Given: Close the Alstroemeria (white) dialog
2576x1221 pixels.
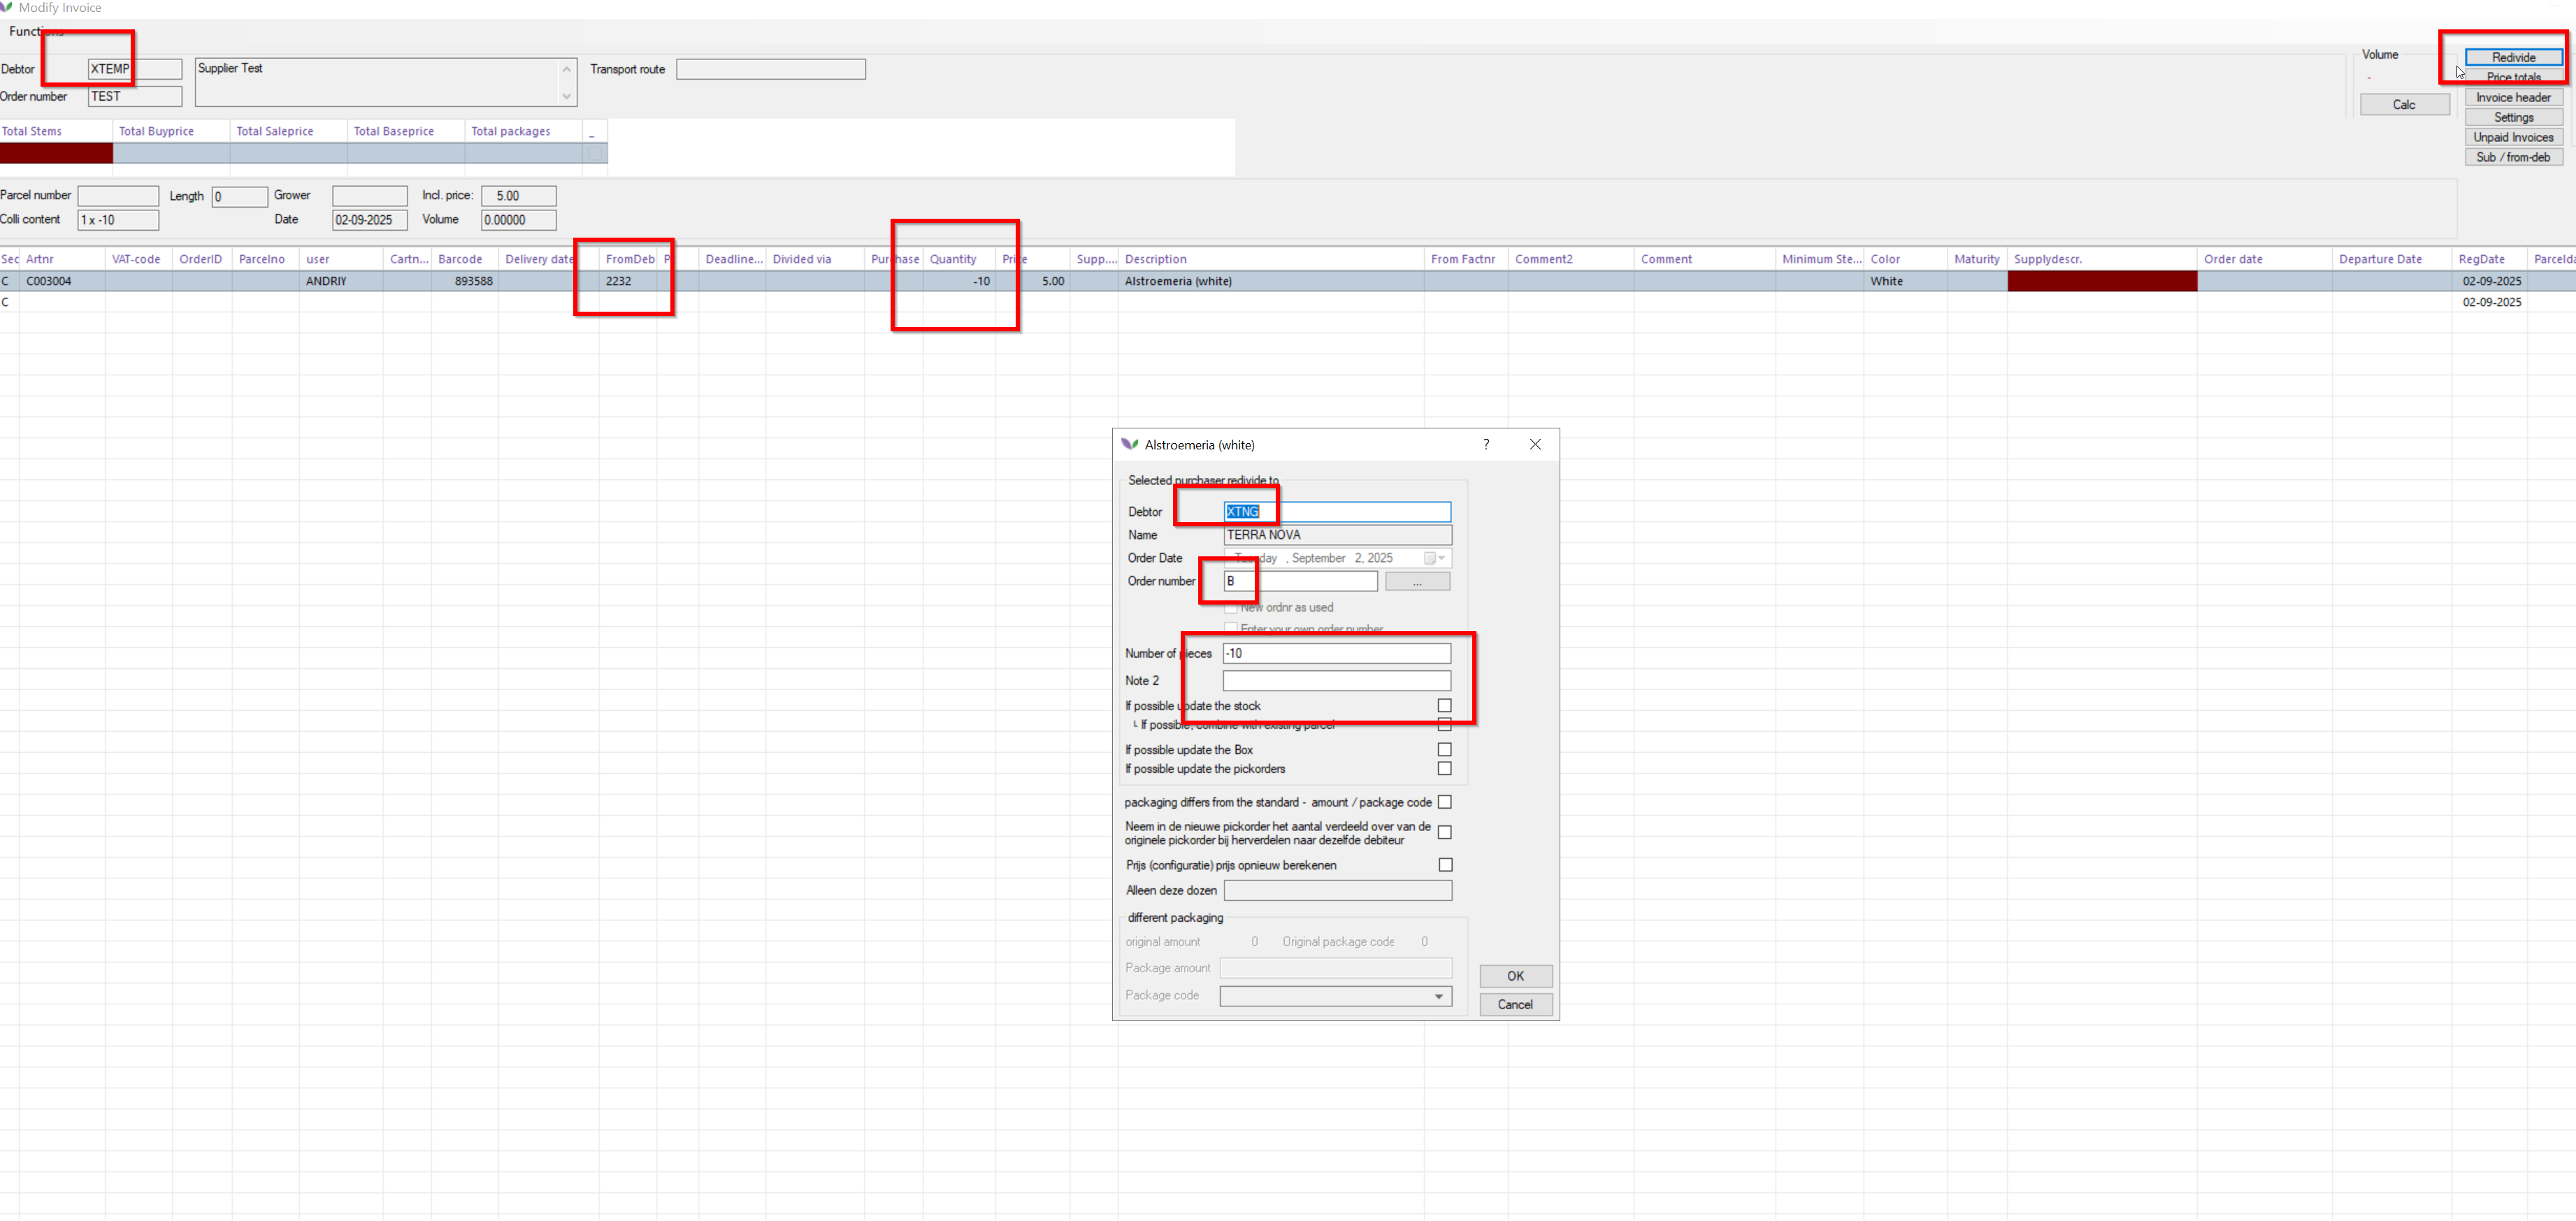Looking at the screenshot, I should pos(1535,444).
